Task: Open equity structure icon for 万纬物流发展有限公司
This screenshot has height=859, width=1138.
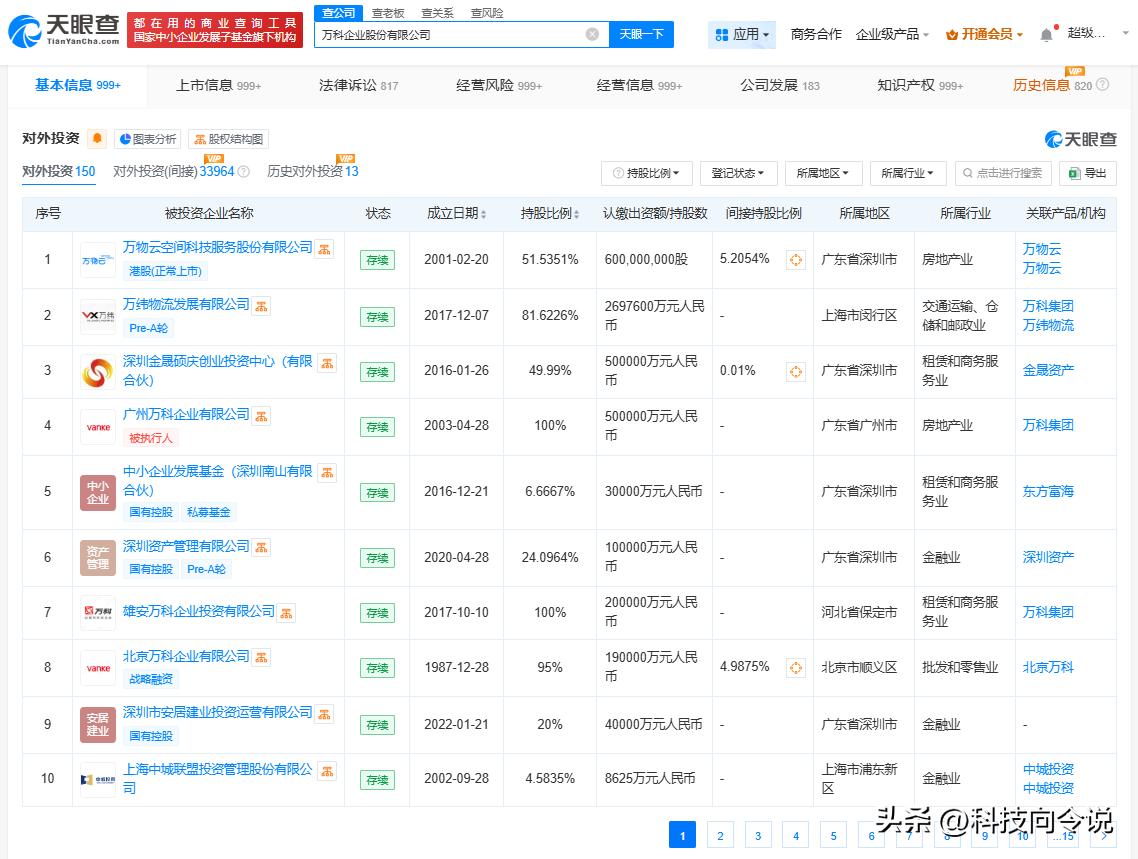Action: pos(261,306)
